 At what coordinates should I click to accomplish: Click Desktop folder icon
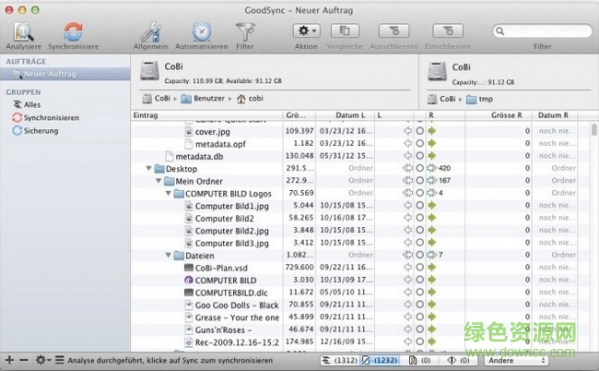(159, 168)
